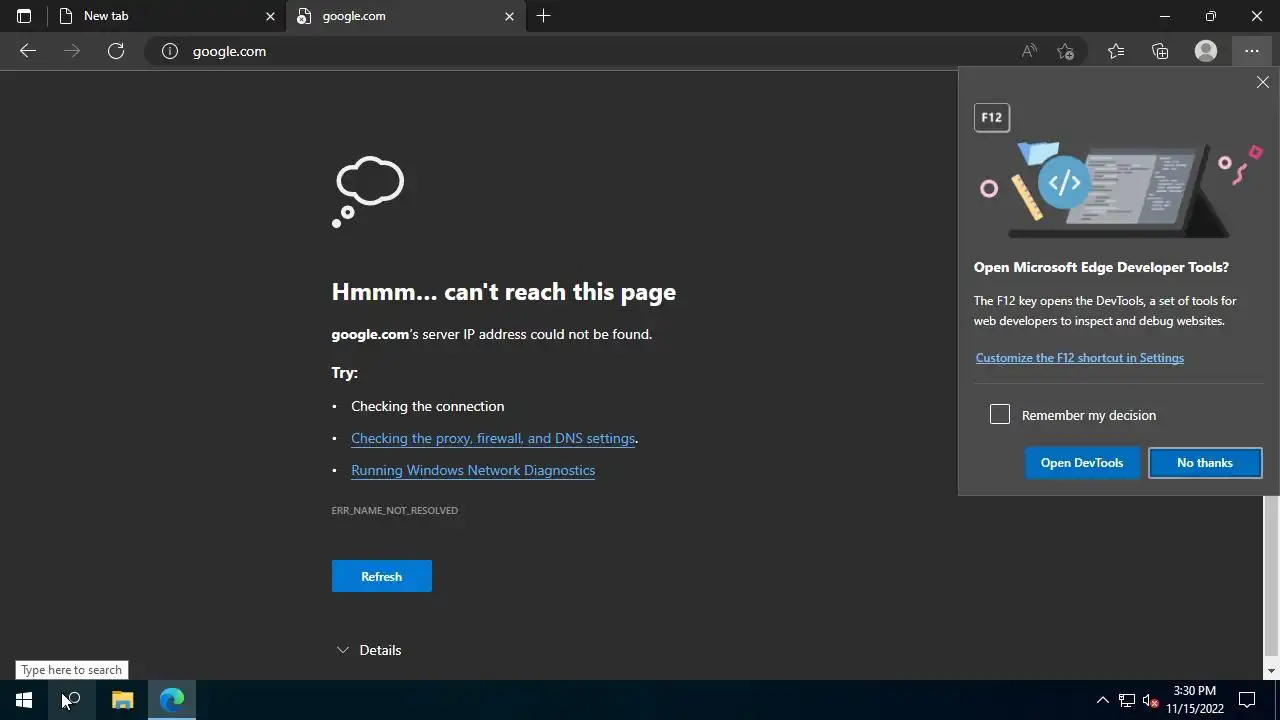Open Settings and more menu
Viewport: 1280px width, 720px height.
click(1252, 51)
